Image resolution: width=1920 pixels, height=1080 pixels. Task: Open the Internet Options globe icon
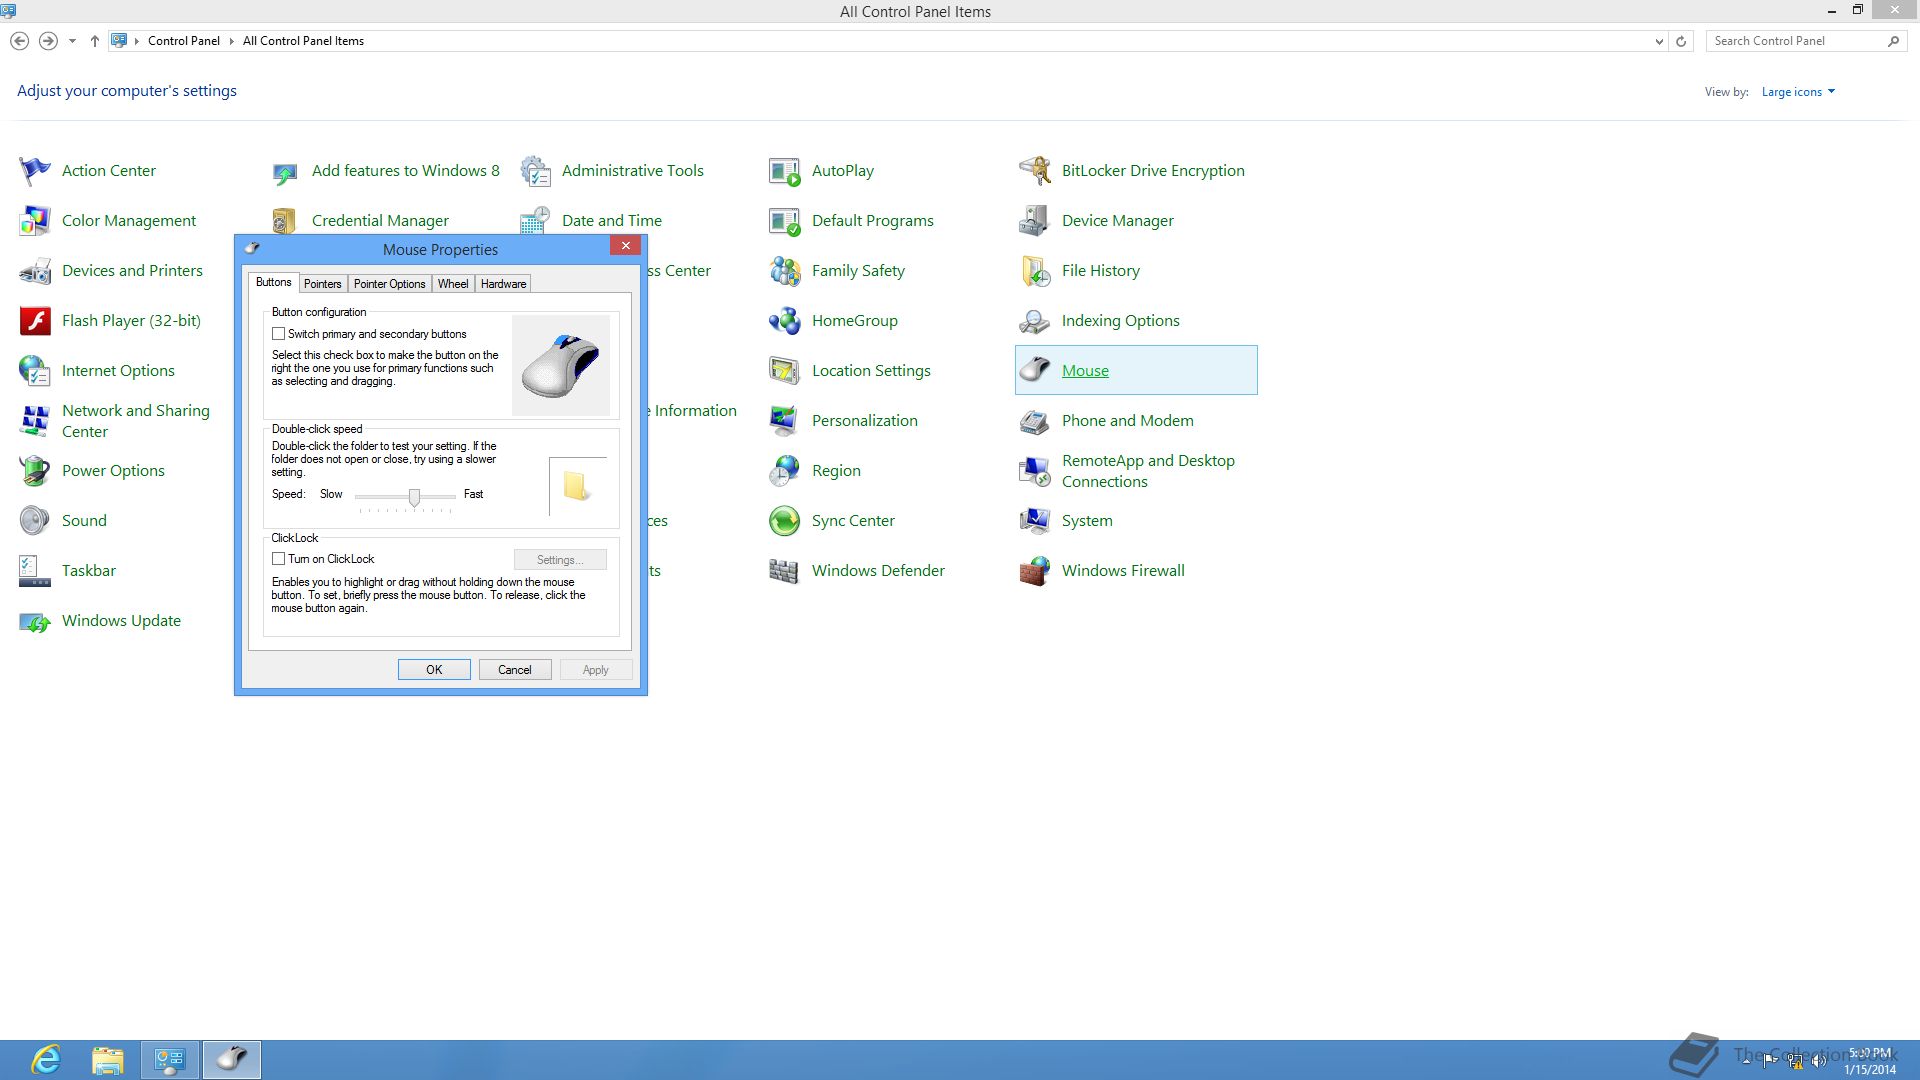coord(35,371)
